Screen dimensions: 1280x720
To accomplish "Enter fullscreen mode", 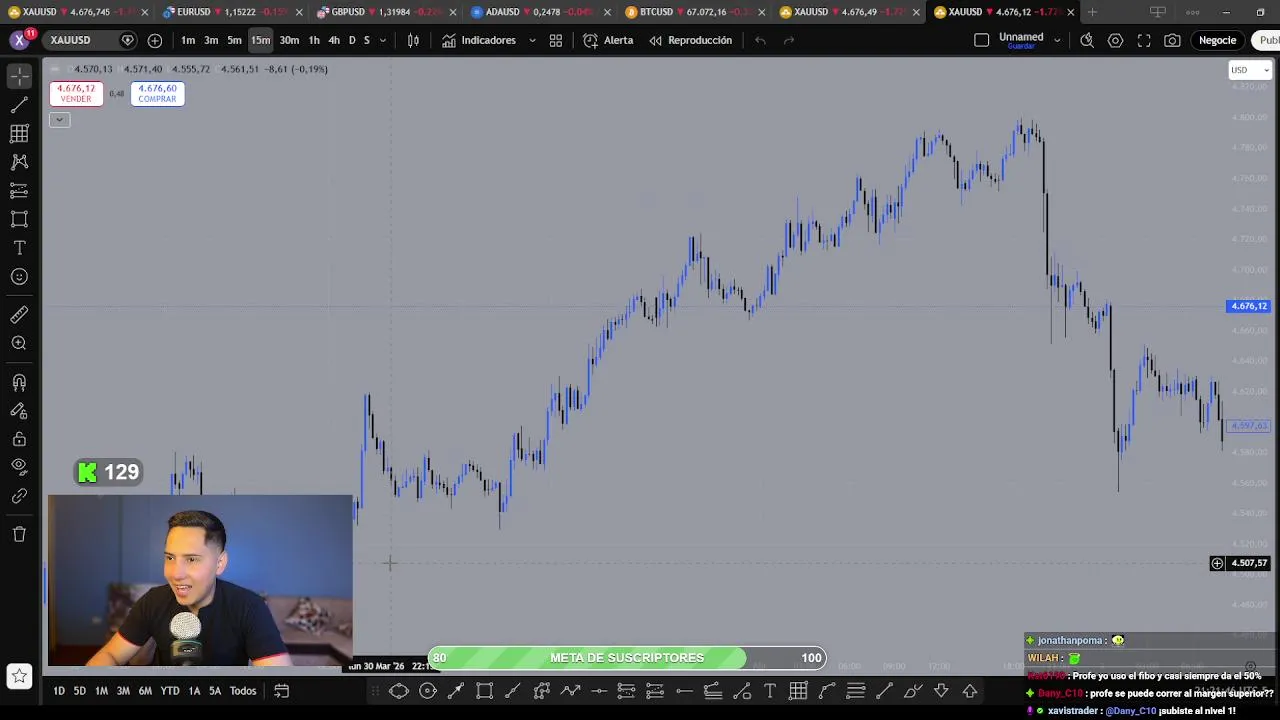I will pyautogui.click(x=1144, y=40).
